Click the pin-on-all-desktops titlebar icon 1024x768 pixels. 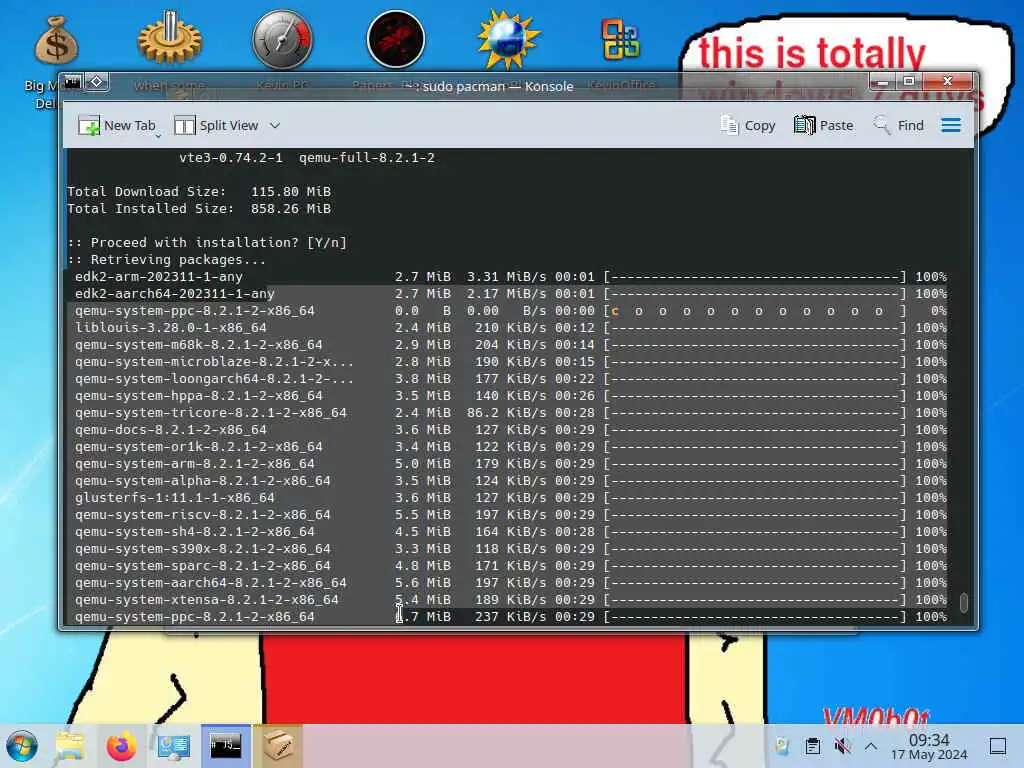(97, 82)
